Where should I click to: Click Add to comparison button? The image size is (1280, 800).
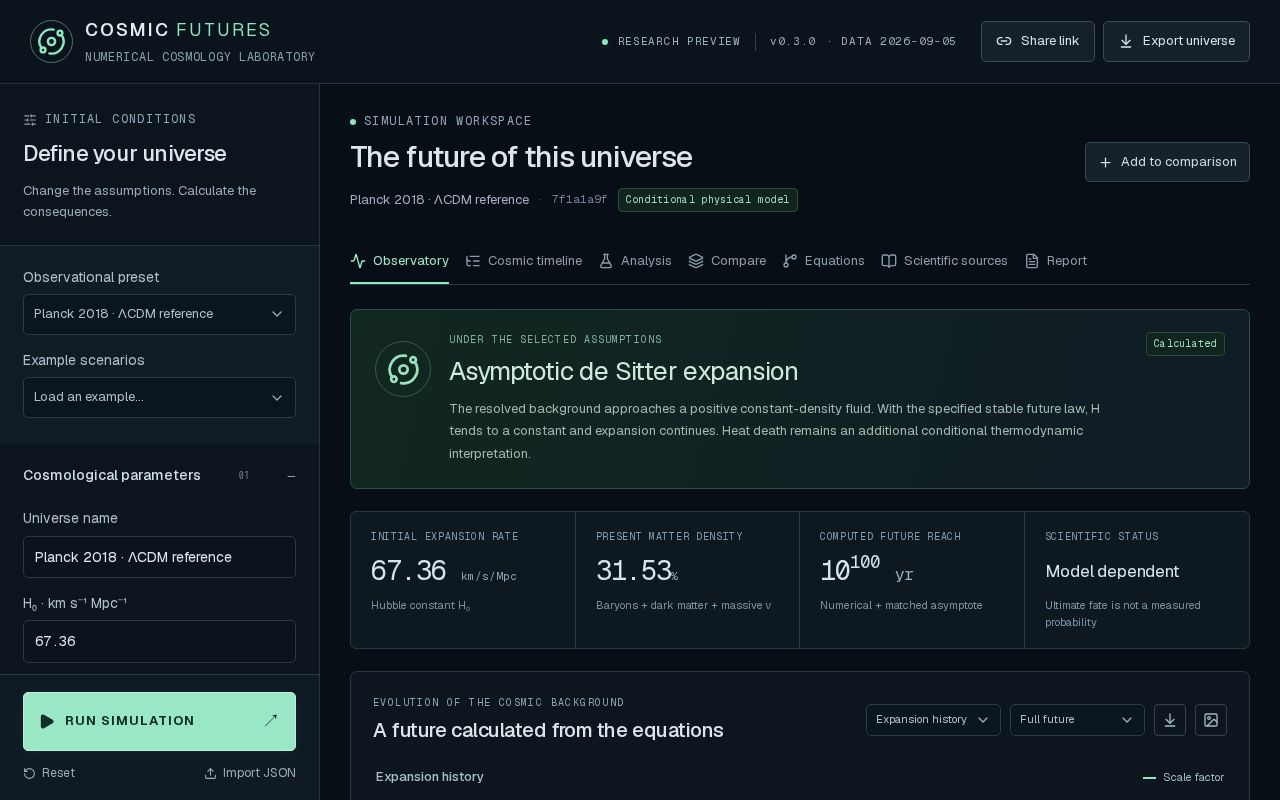pos(1167,162)
